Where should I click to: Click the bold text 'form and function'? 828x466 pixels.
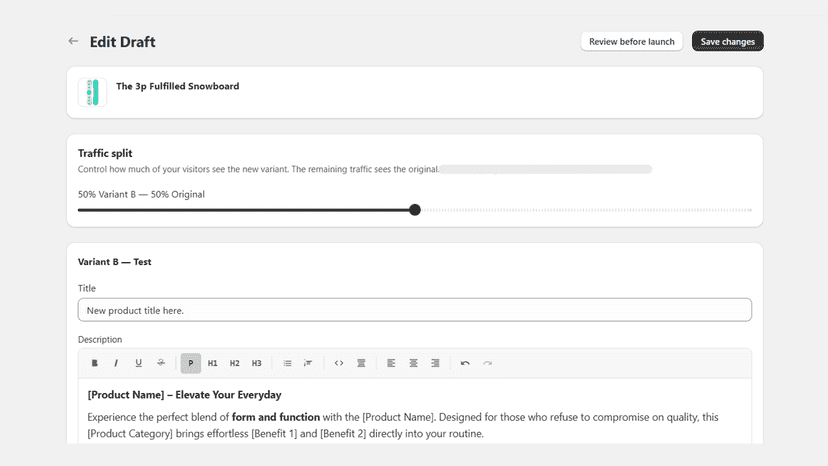276,417
